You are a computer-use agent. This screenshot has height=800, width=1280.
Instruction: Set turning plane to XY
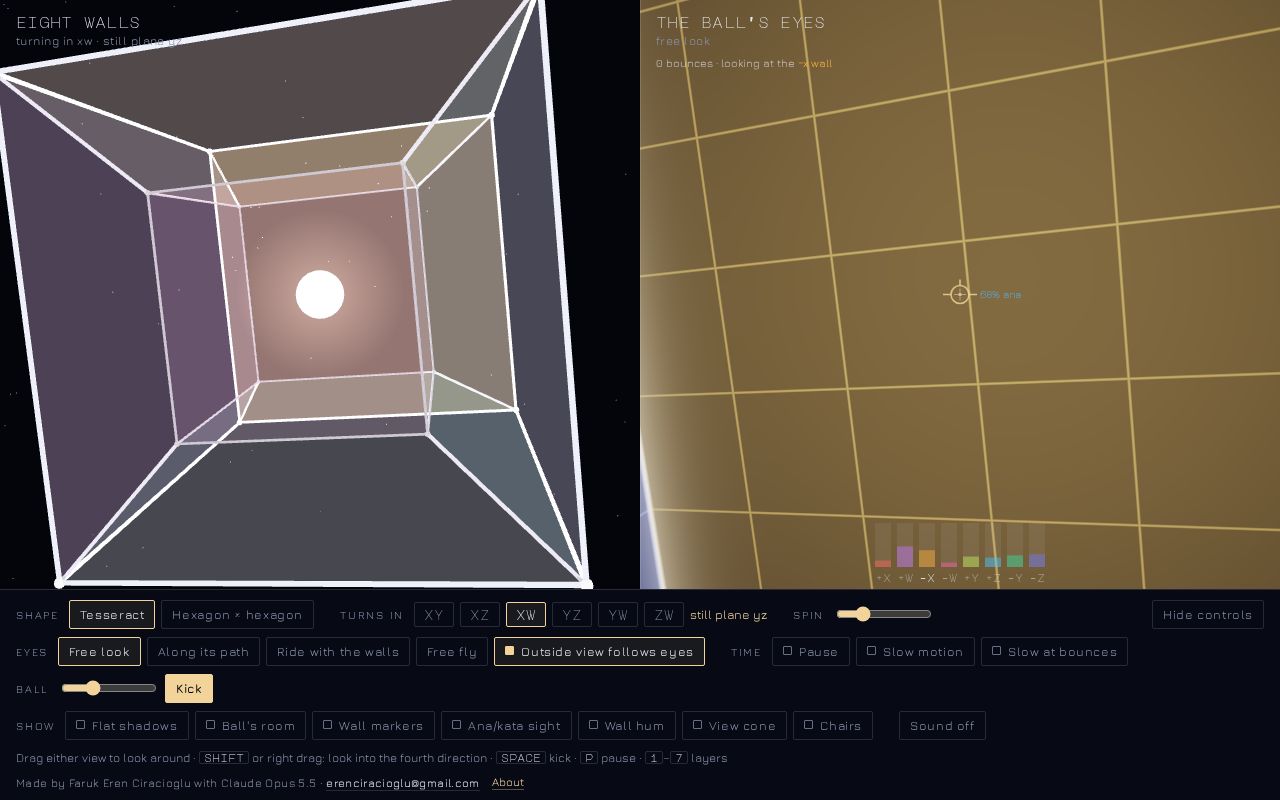point(434,615)
